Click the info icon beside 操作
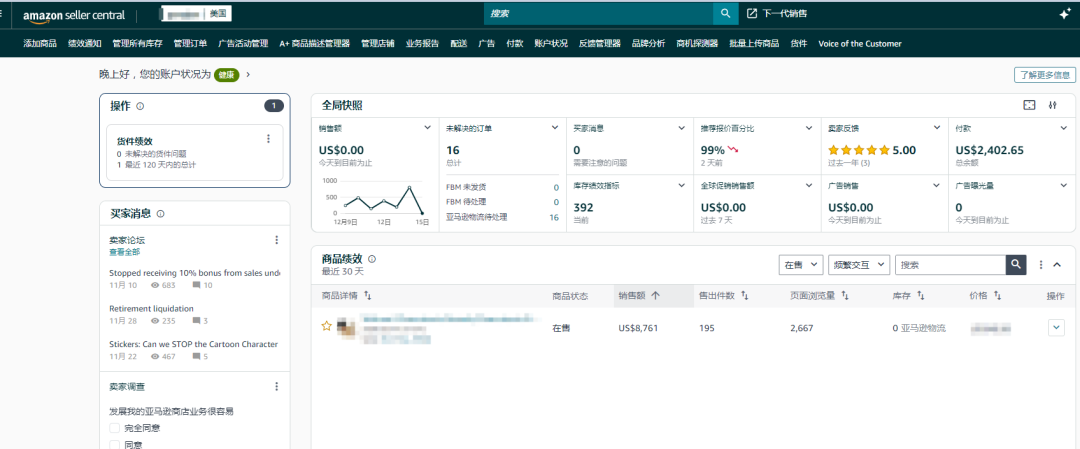This screenshot has height=449, width=1080. click(x=140, y=106)
